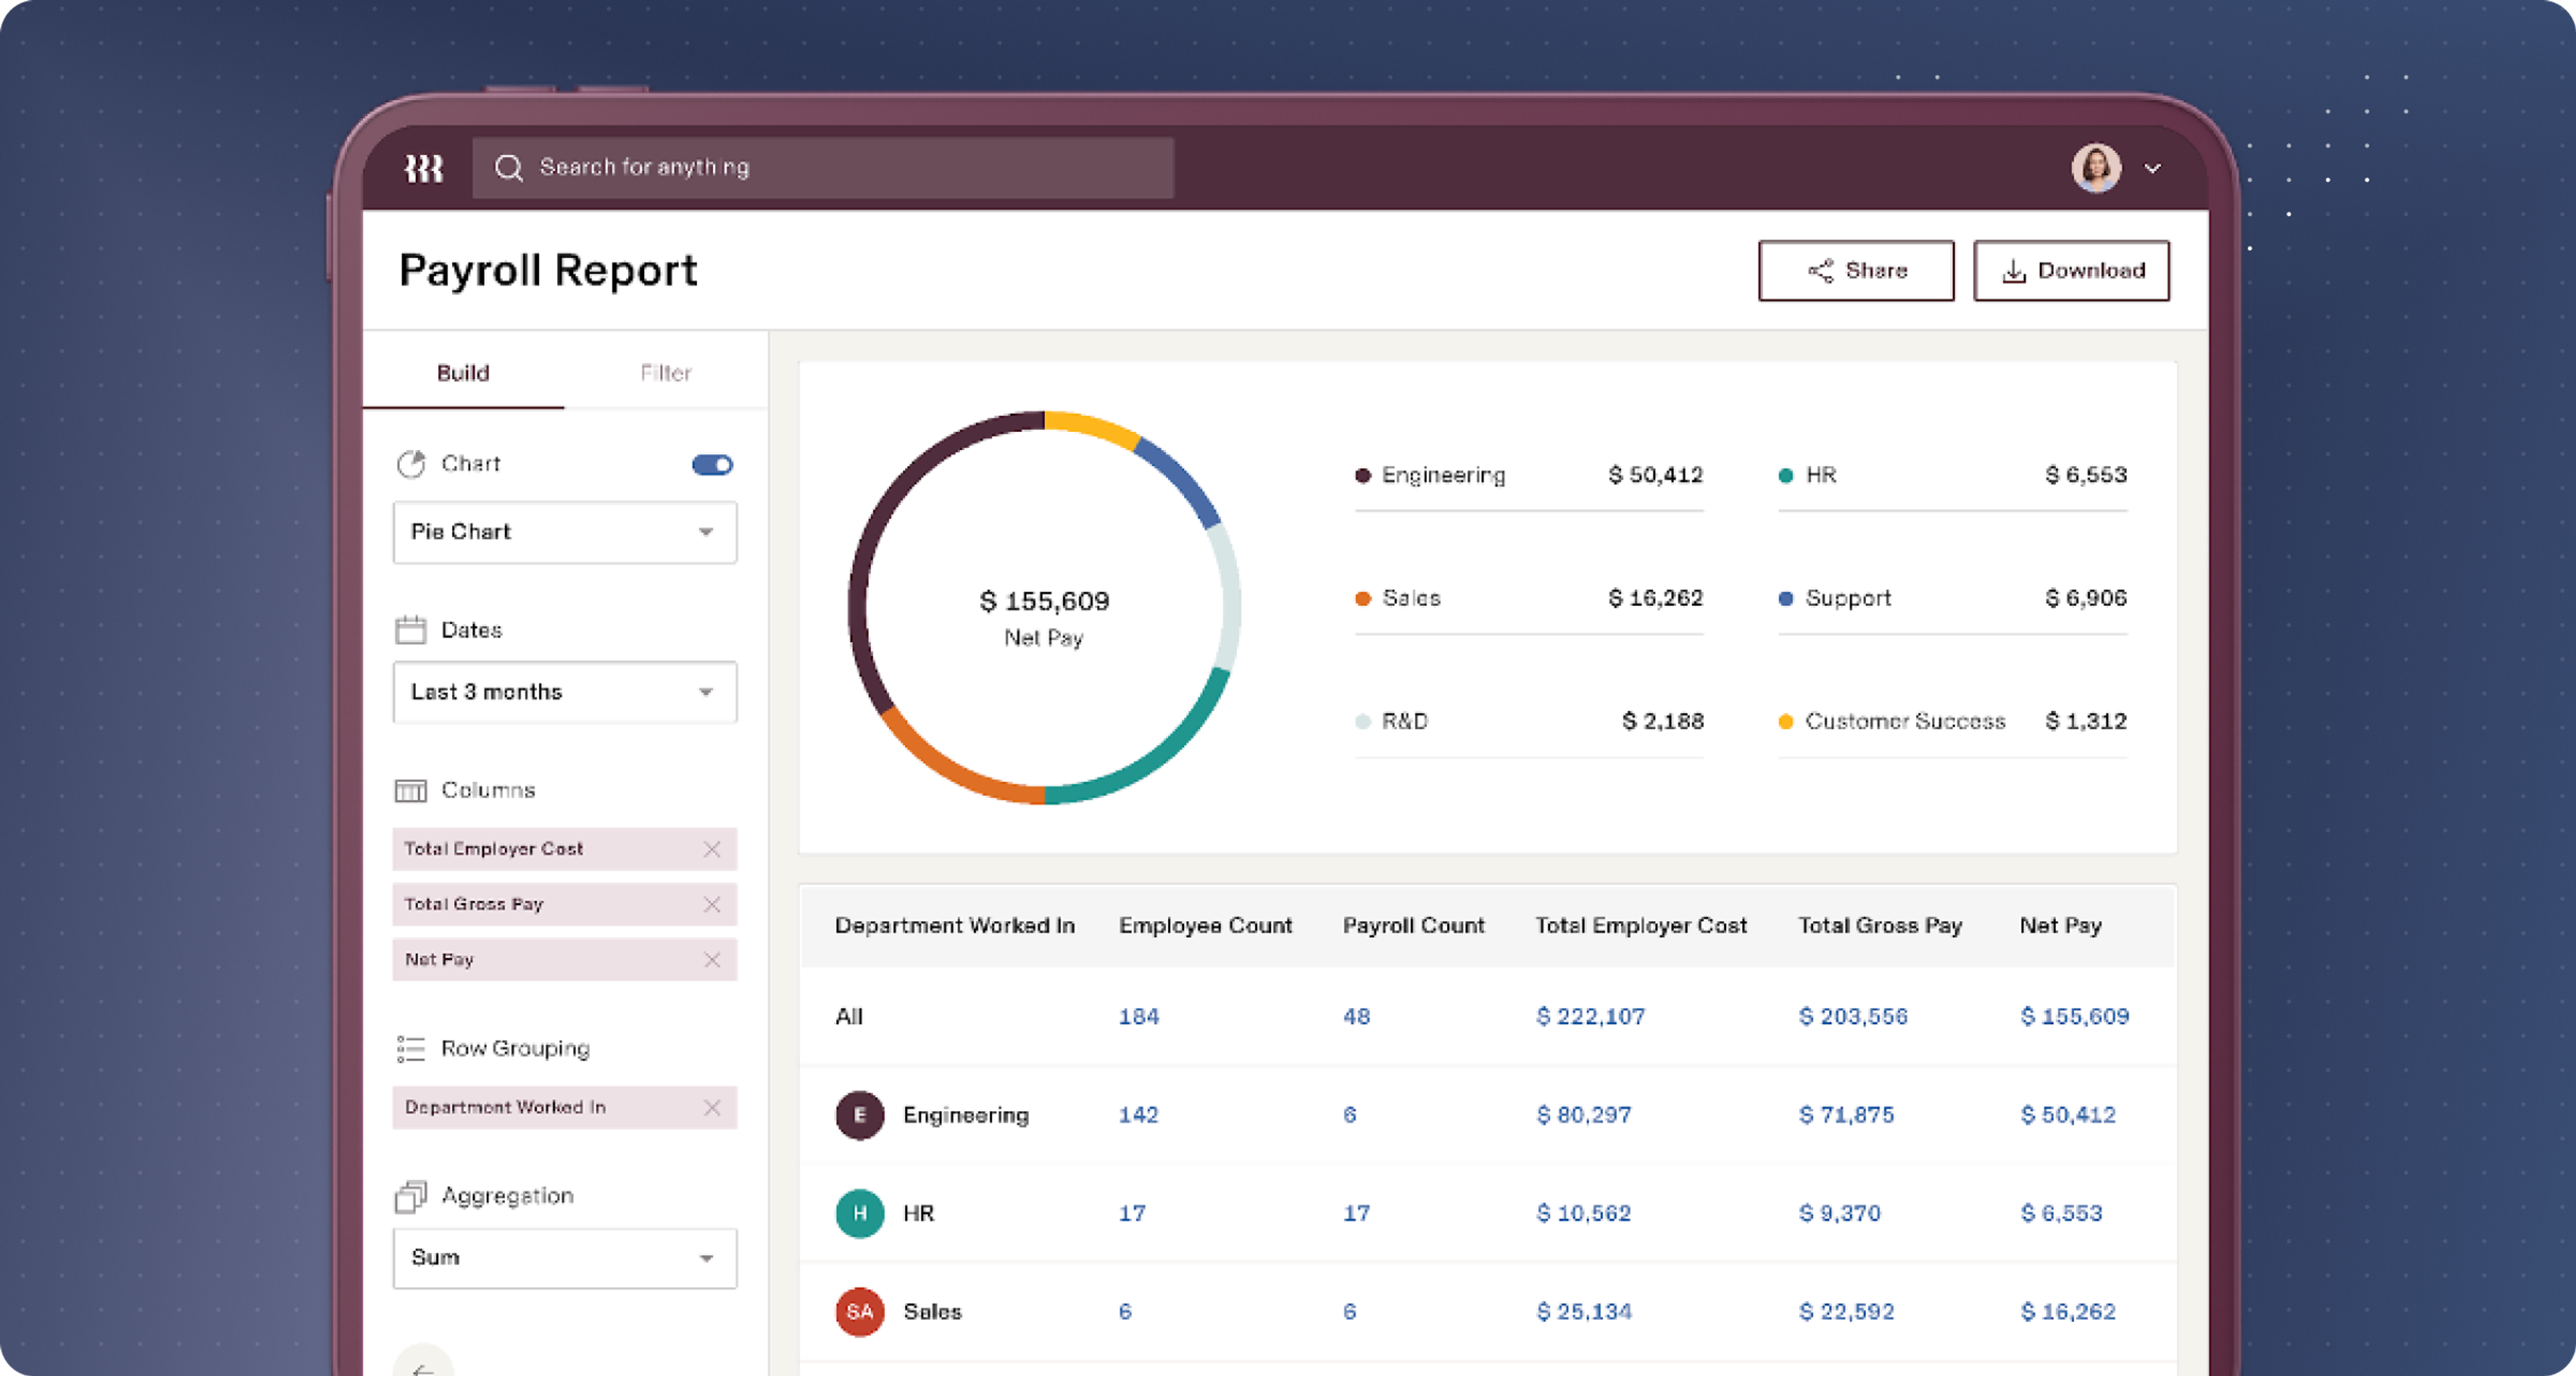Image resolution: width=2576 pixels, height=1376 pixels.
Task: Click the Payroll Report title
Action: click(x=548, y=270)
